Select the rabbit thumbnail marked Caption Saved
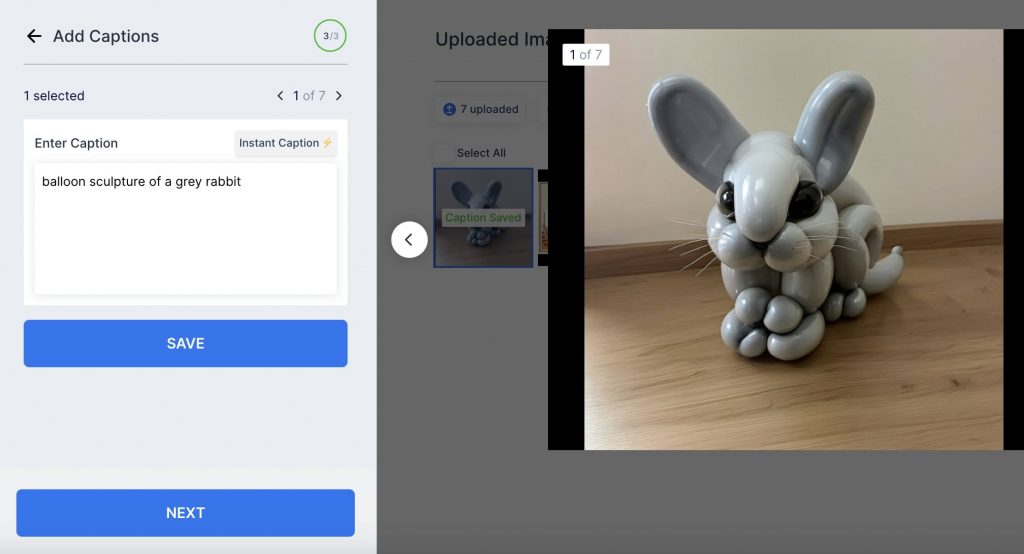The image size is (1024, 554). [483, 218]
